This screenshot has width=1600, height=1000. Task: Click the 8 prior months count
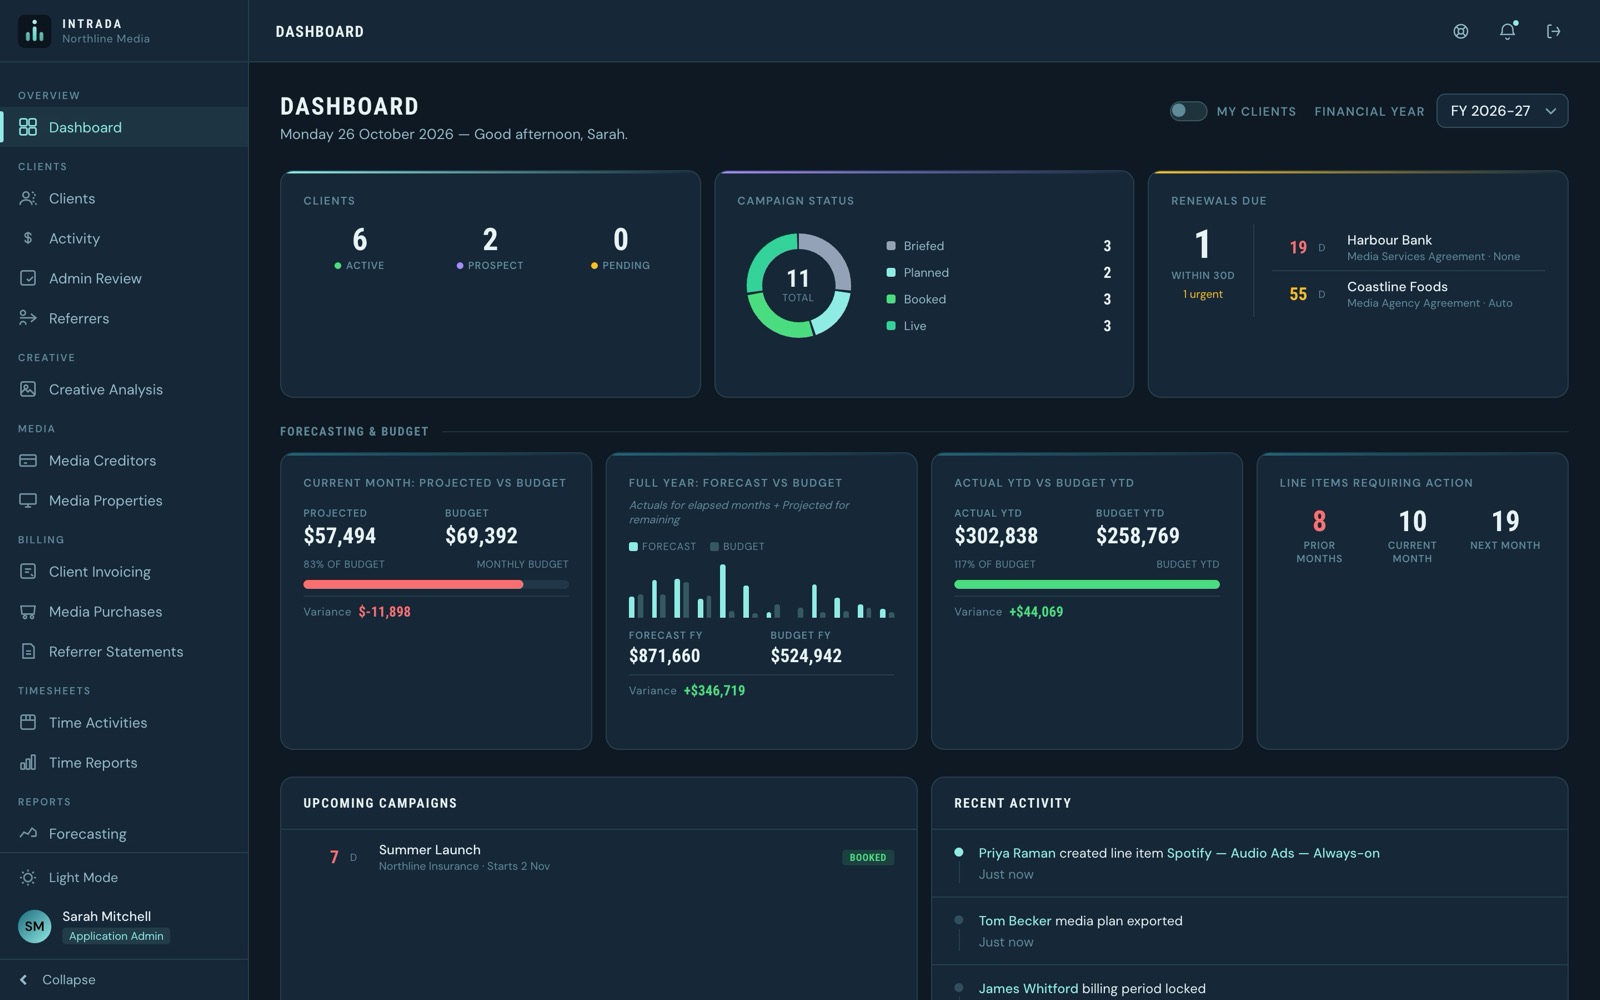pos(1319,521)
